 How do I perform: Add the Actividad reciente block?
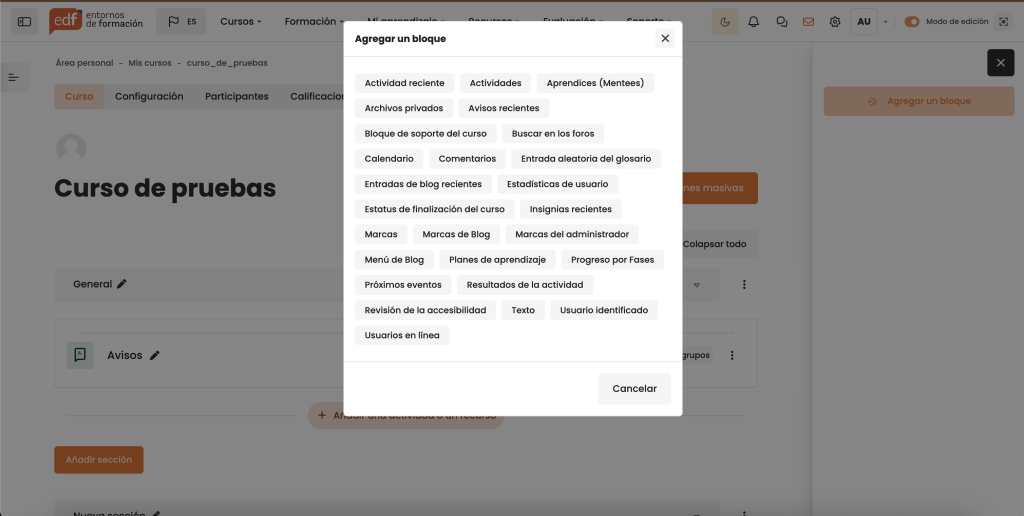click(404, 83)
